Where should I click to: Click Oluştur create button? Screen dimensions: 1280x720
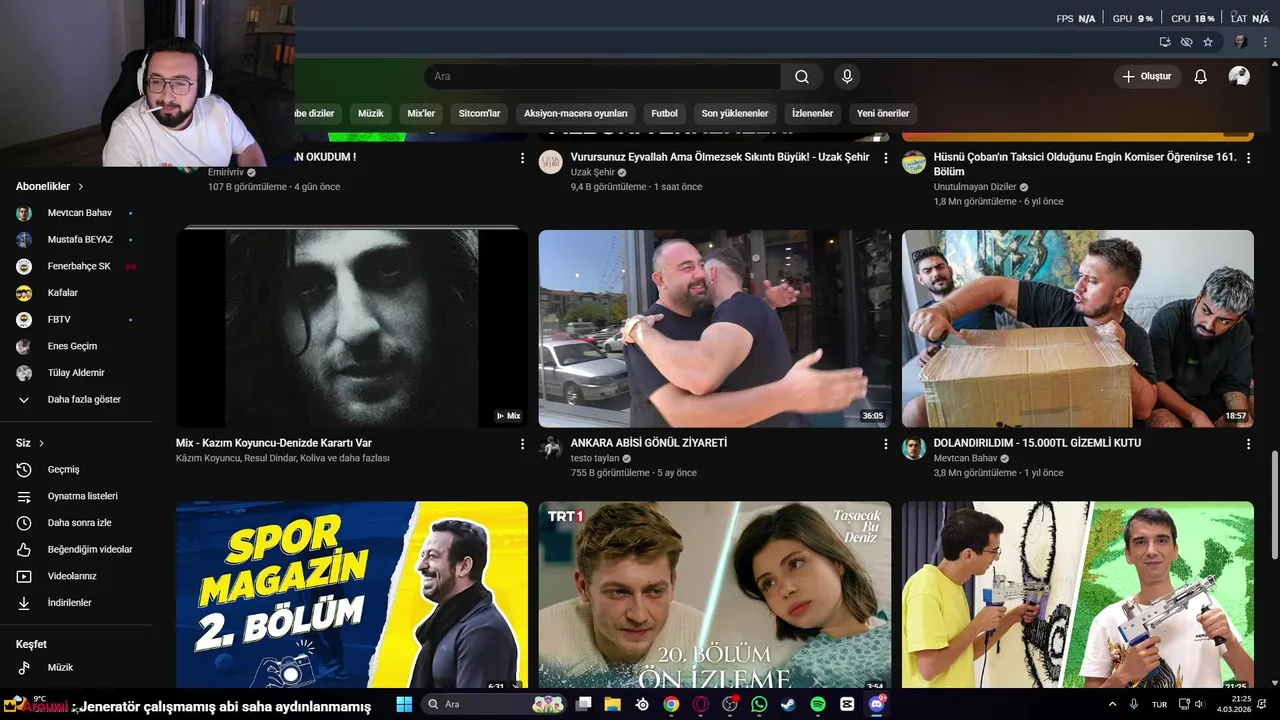point(1147,76)
